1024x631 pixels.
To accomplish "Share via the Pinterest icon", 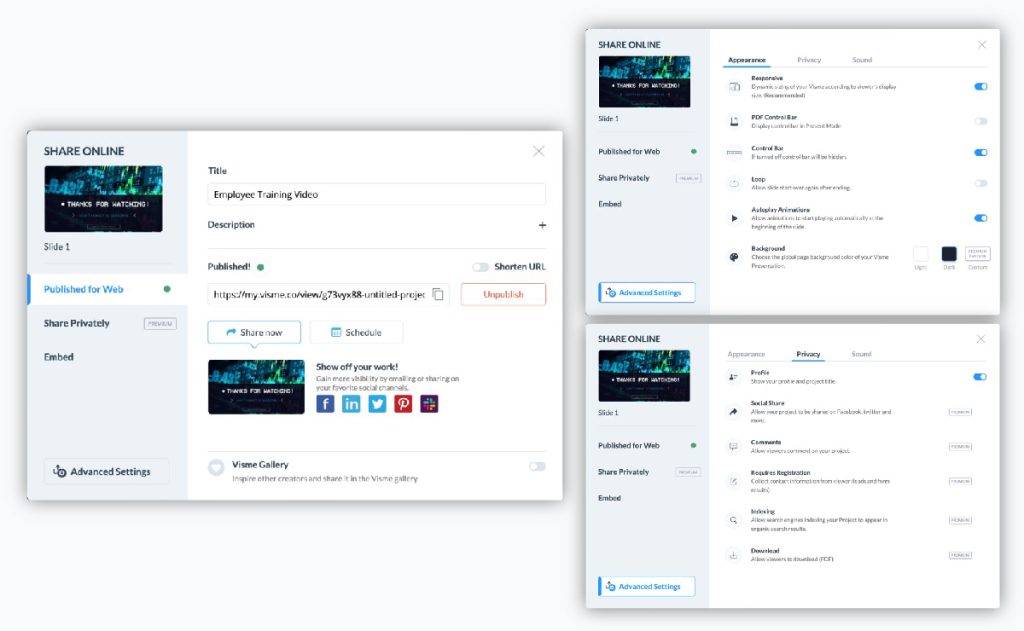I will tap(403, 404).
